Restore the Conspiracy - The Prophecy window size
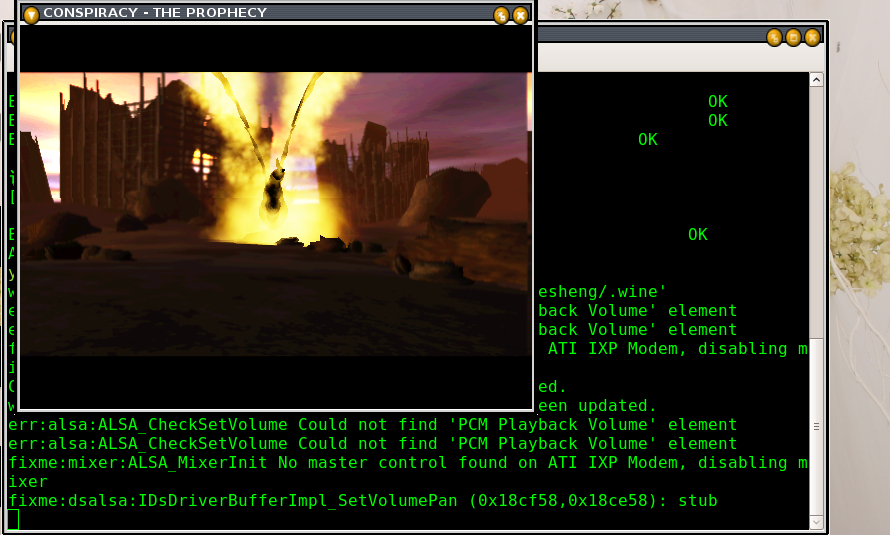890x535 pixels. [501, 15]
